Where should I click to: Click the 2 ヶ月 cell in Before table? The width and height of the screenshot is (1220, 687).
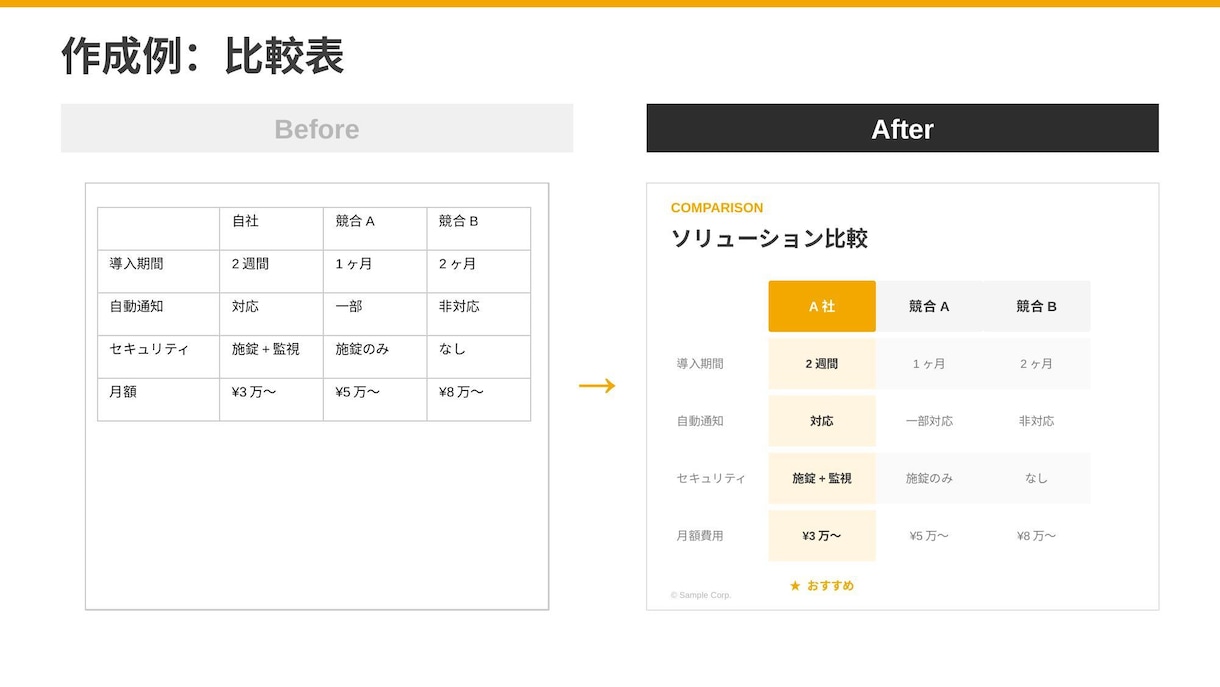point(479,272)
